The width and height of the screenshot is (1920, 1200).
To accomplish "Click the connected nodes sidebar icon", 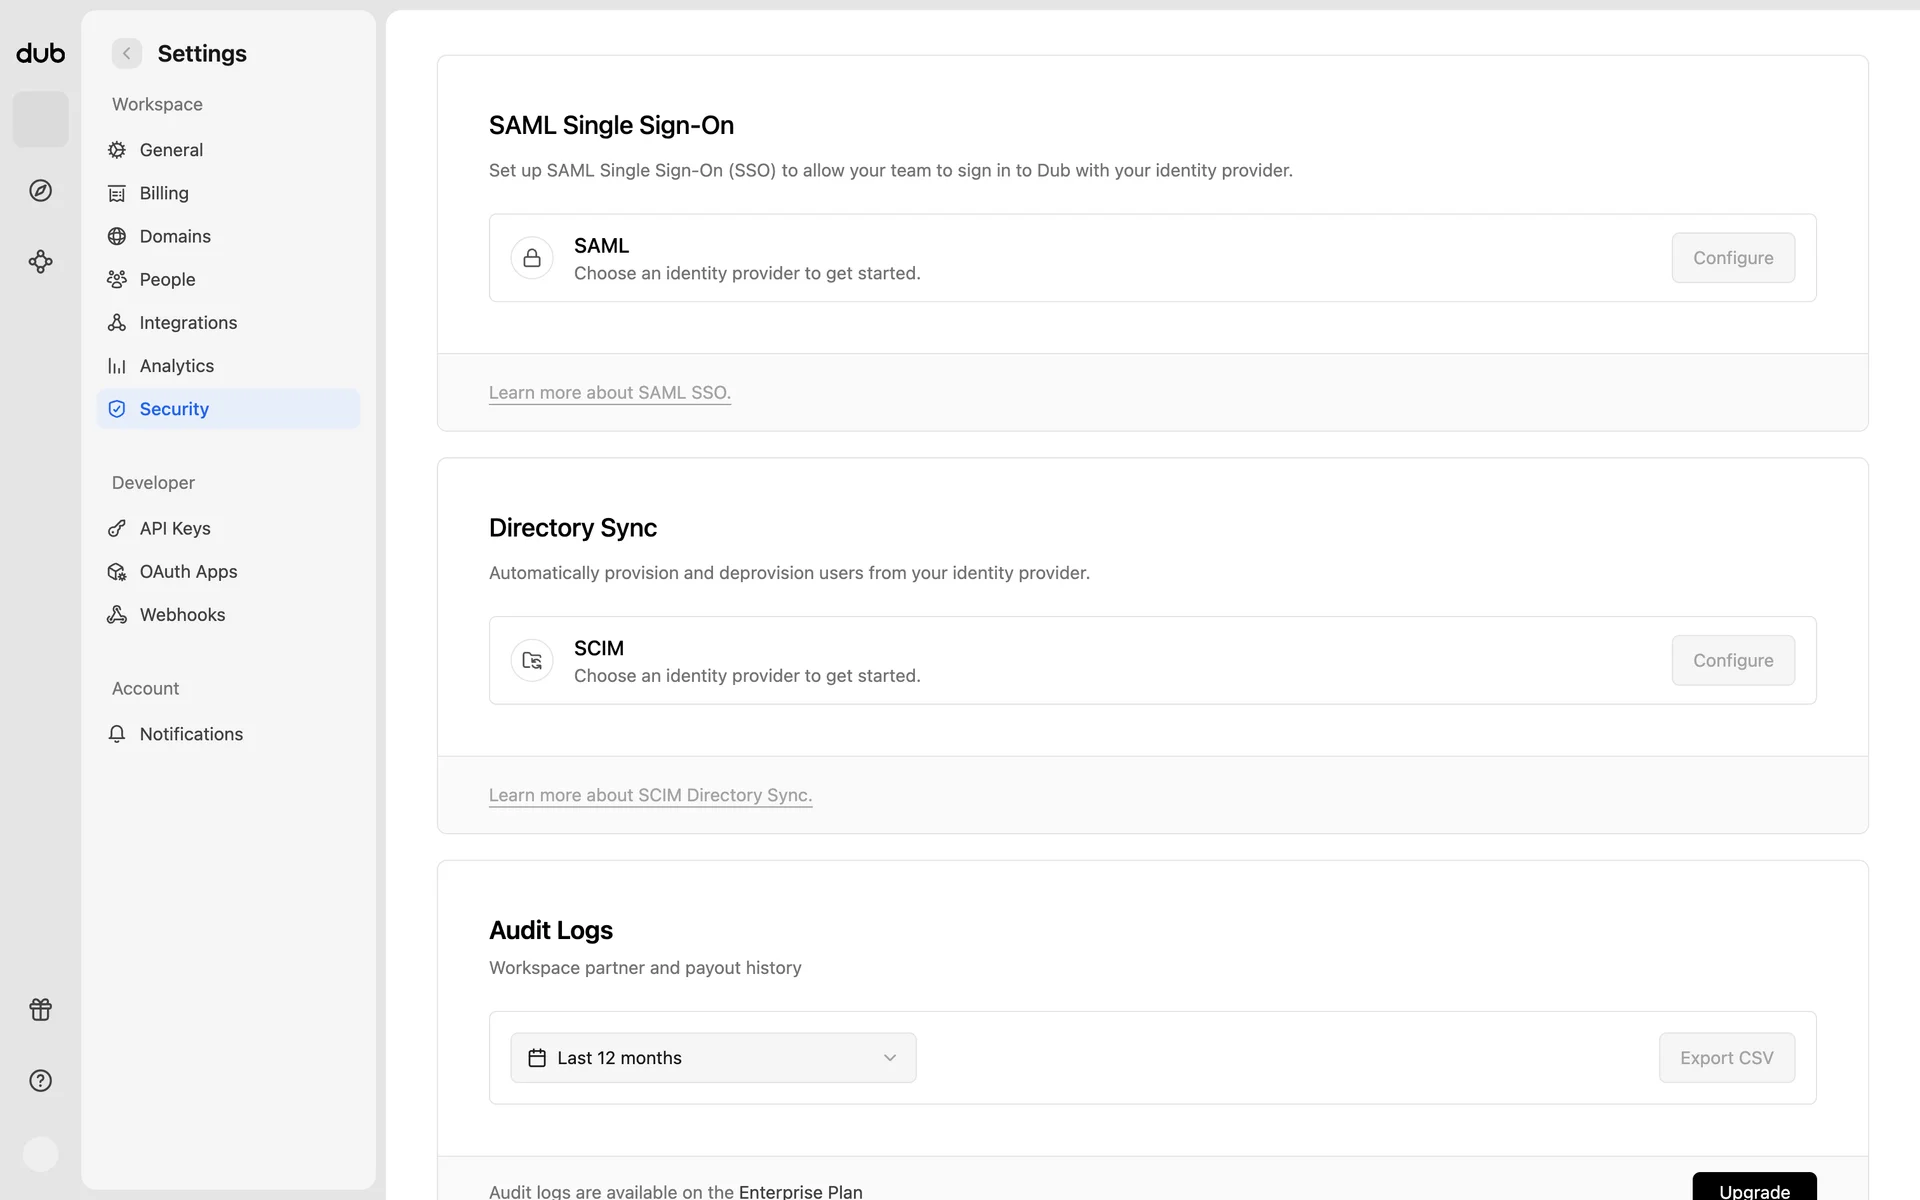I will click(40, 262).
